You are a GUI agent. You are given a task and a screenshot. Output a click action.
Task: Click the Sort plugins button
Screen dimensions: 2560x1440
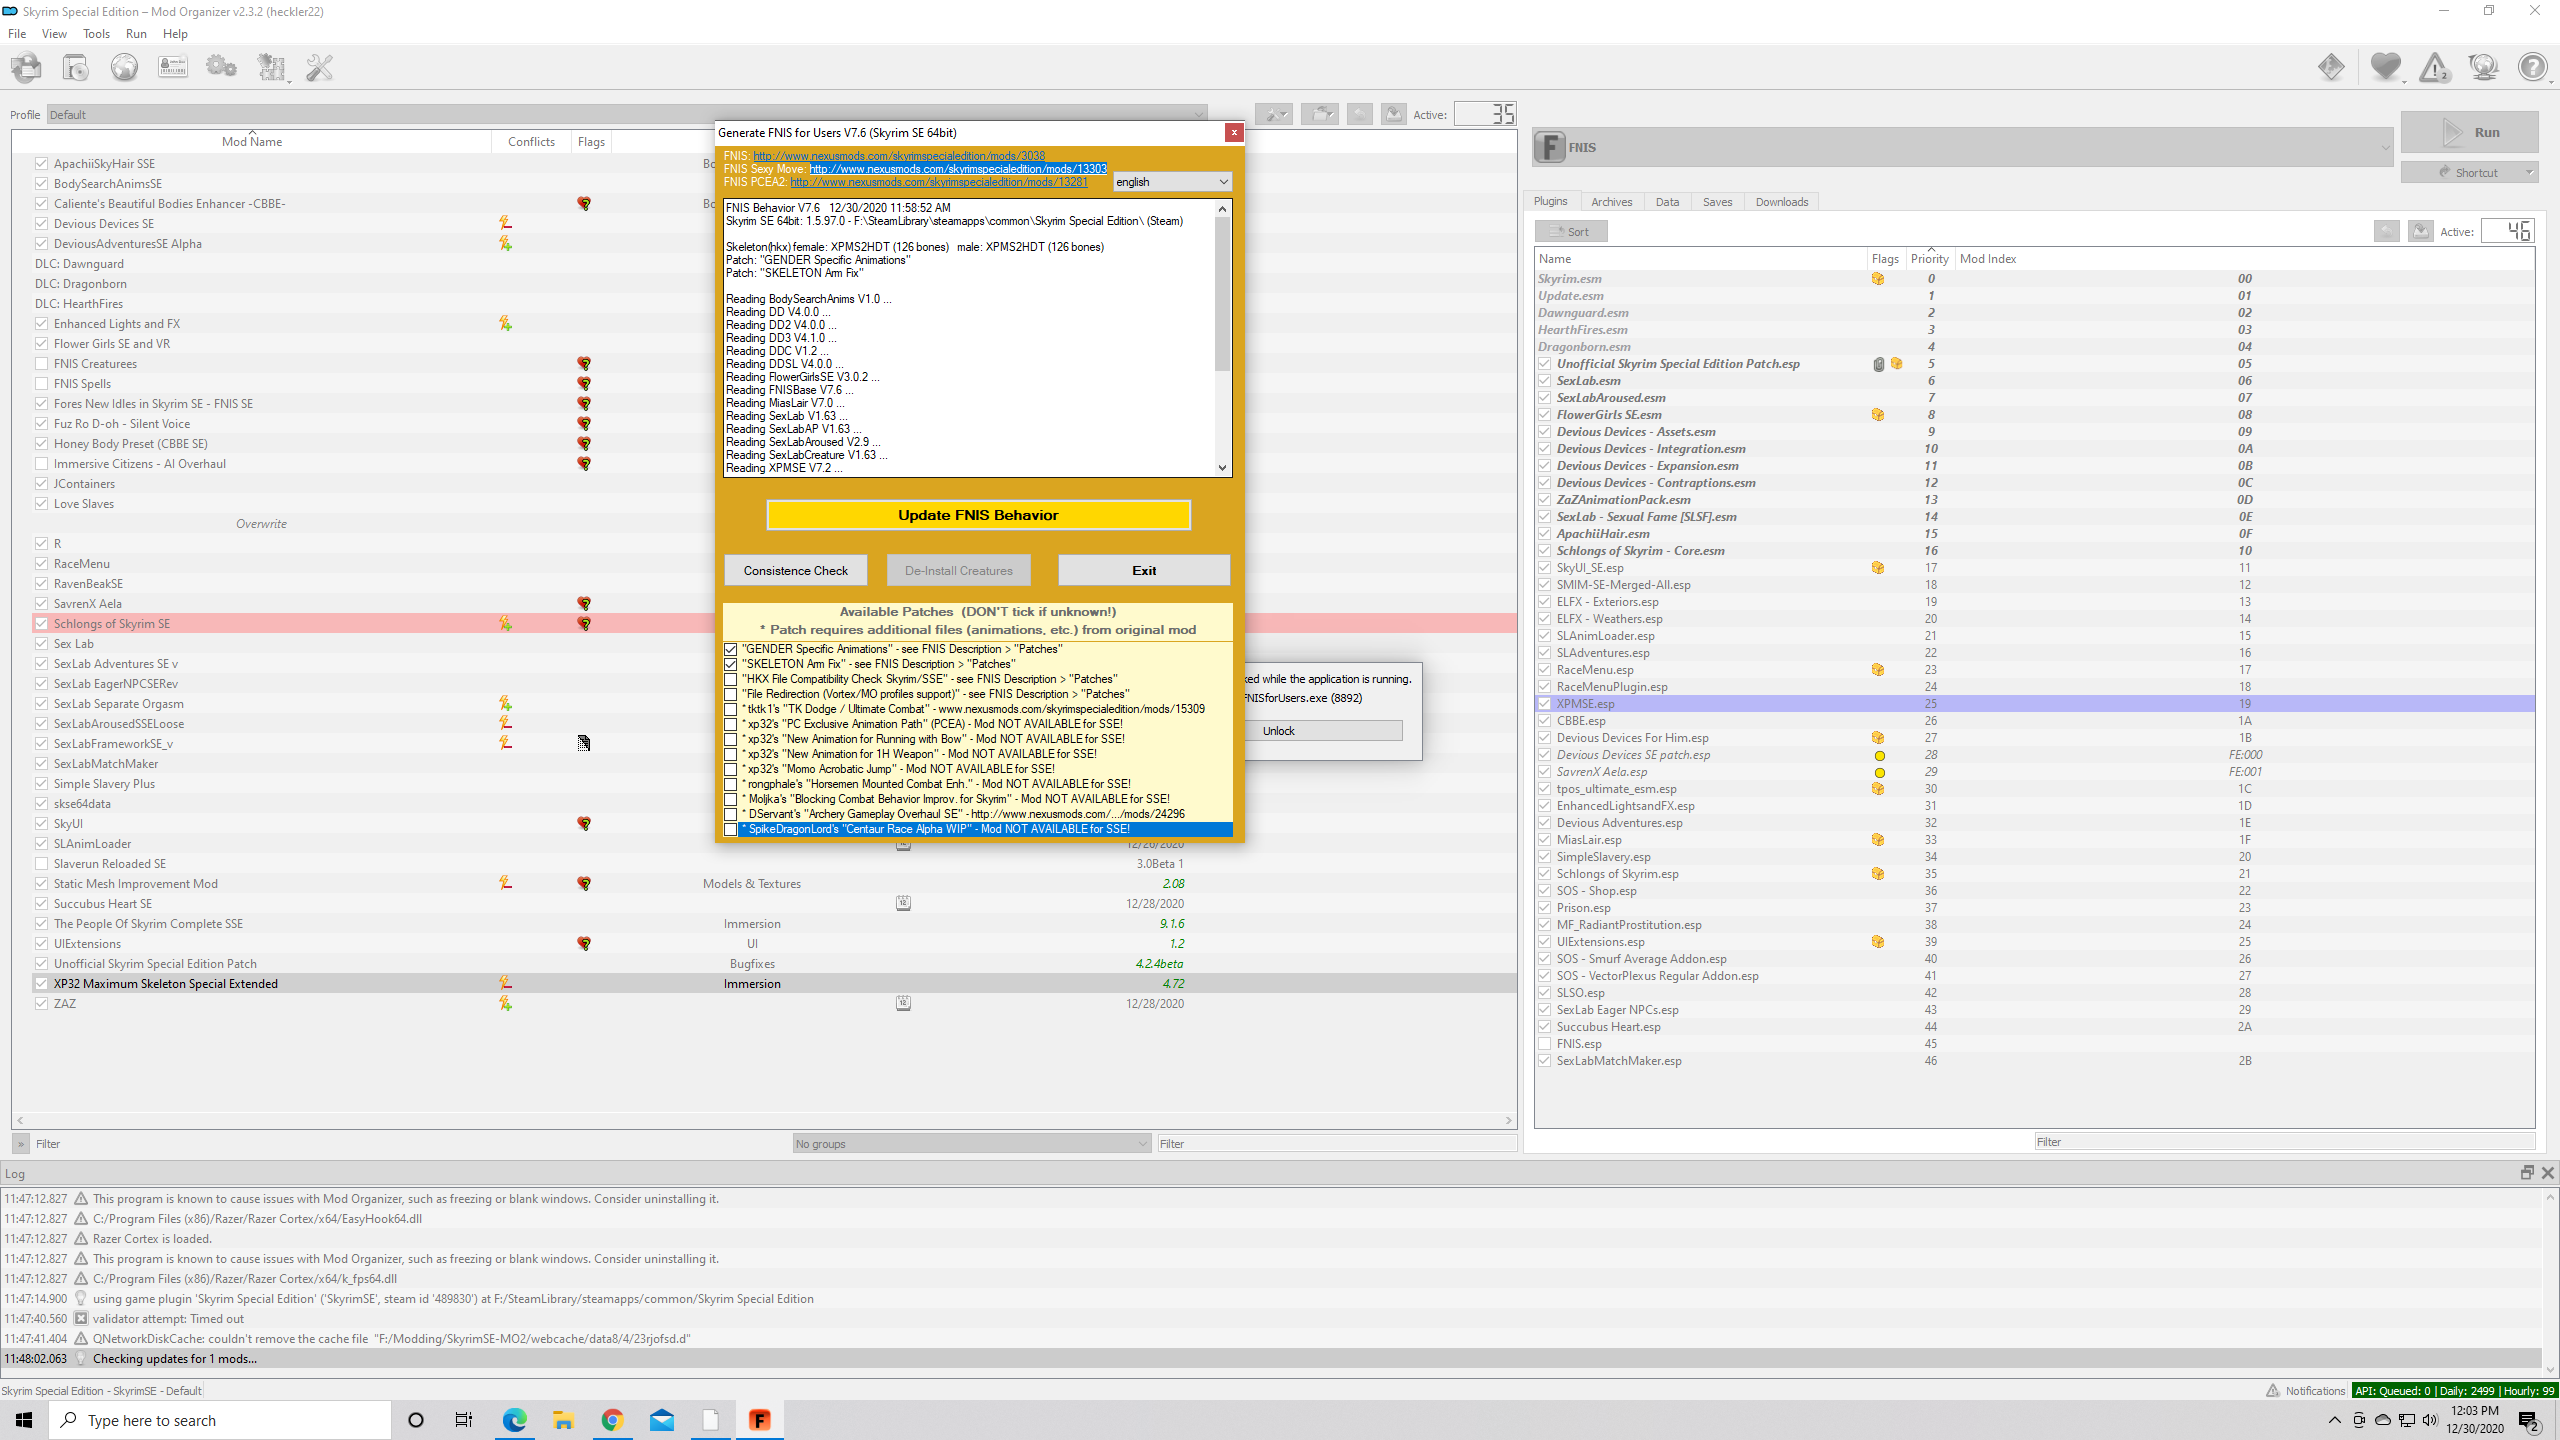point(1571,232)
